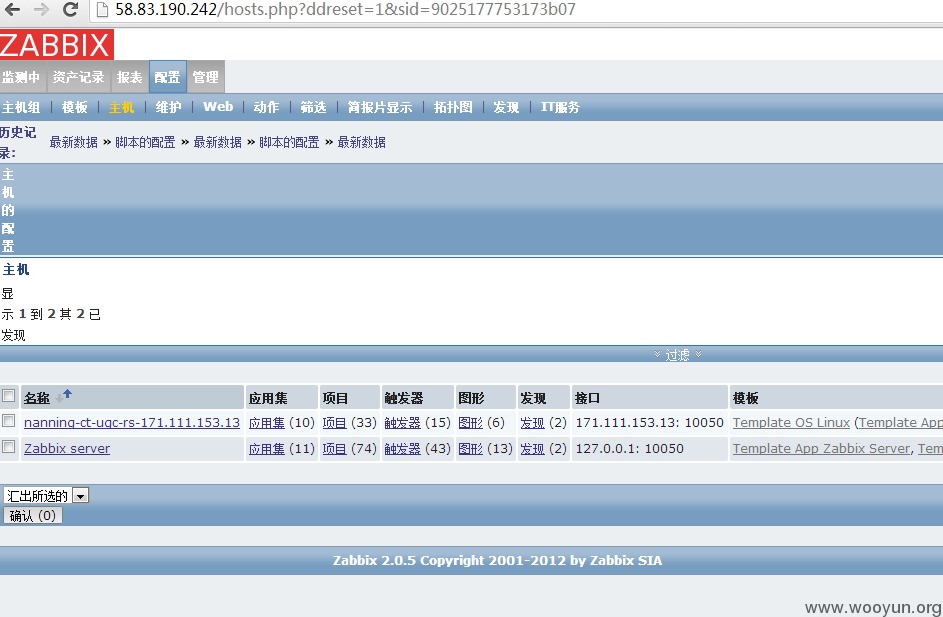Open Template App Zabbix Server link

click(822, 449)
